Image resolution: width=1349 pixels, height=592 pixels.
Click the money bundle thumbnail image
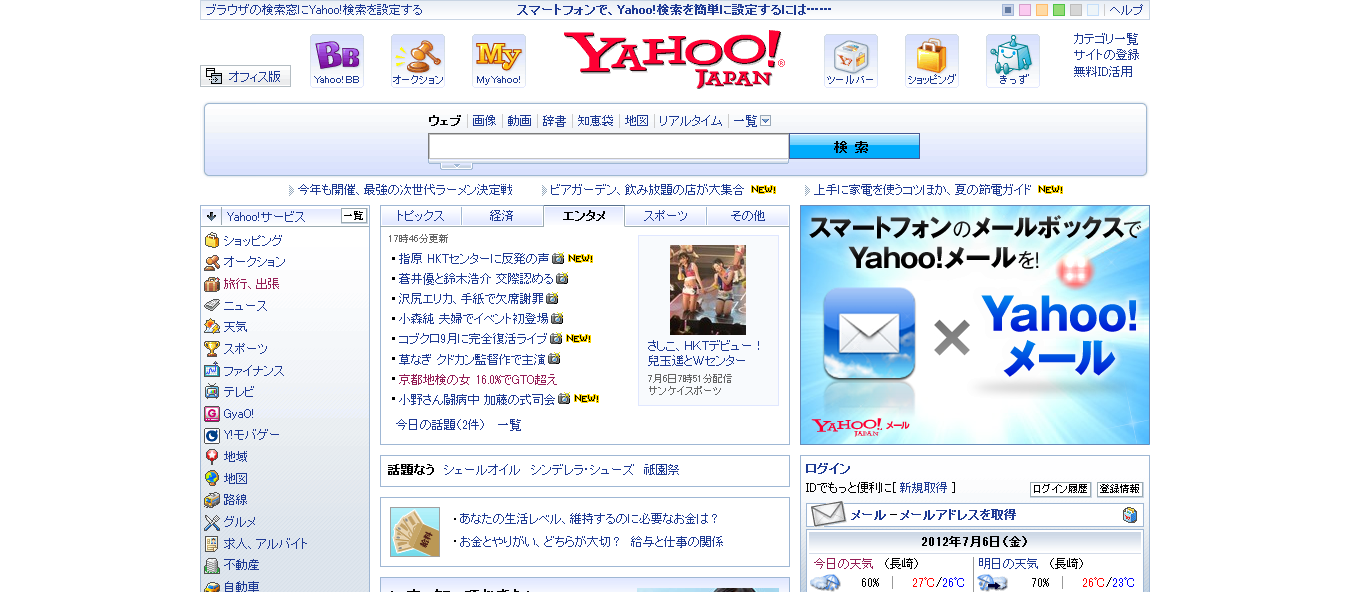415,532
